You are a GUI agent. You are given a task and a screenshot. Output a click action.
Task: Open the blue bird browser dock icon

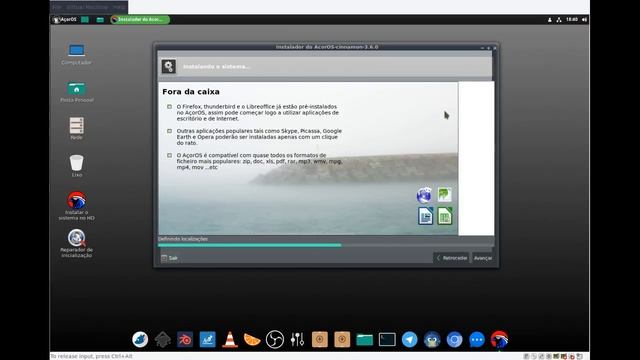coord(140,339)
